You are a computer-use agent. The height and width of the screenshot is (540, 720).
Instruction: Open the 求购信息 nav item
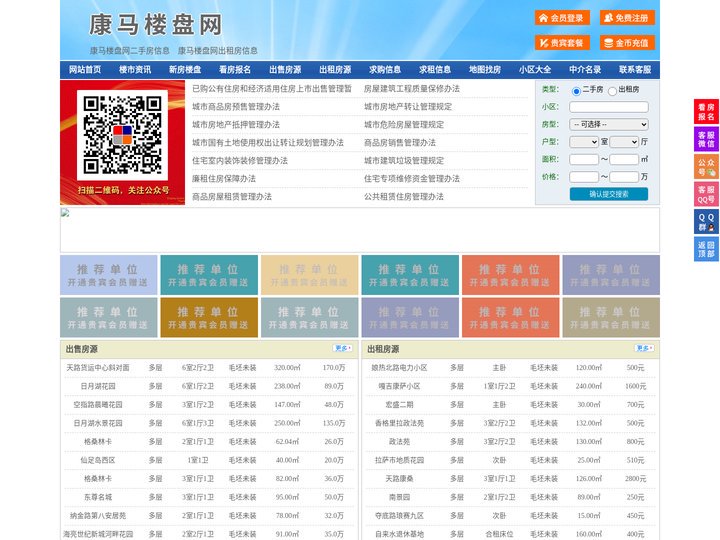[x=385, y=70]
